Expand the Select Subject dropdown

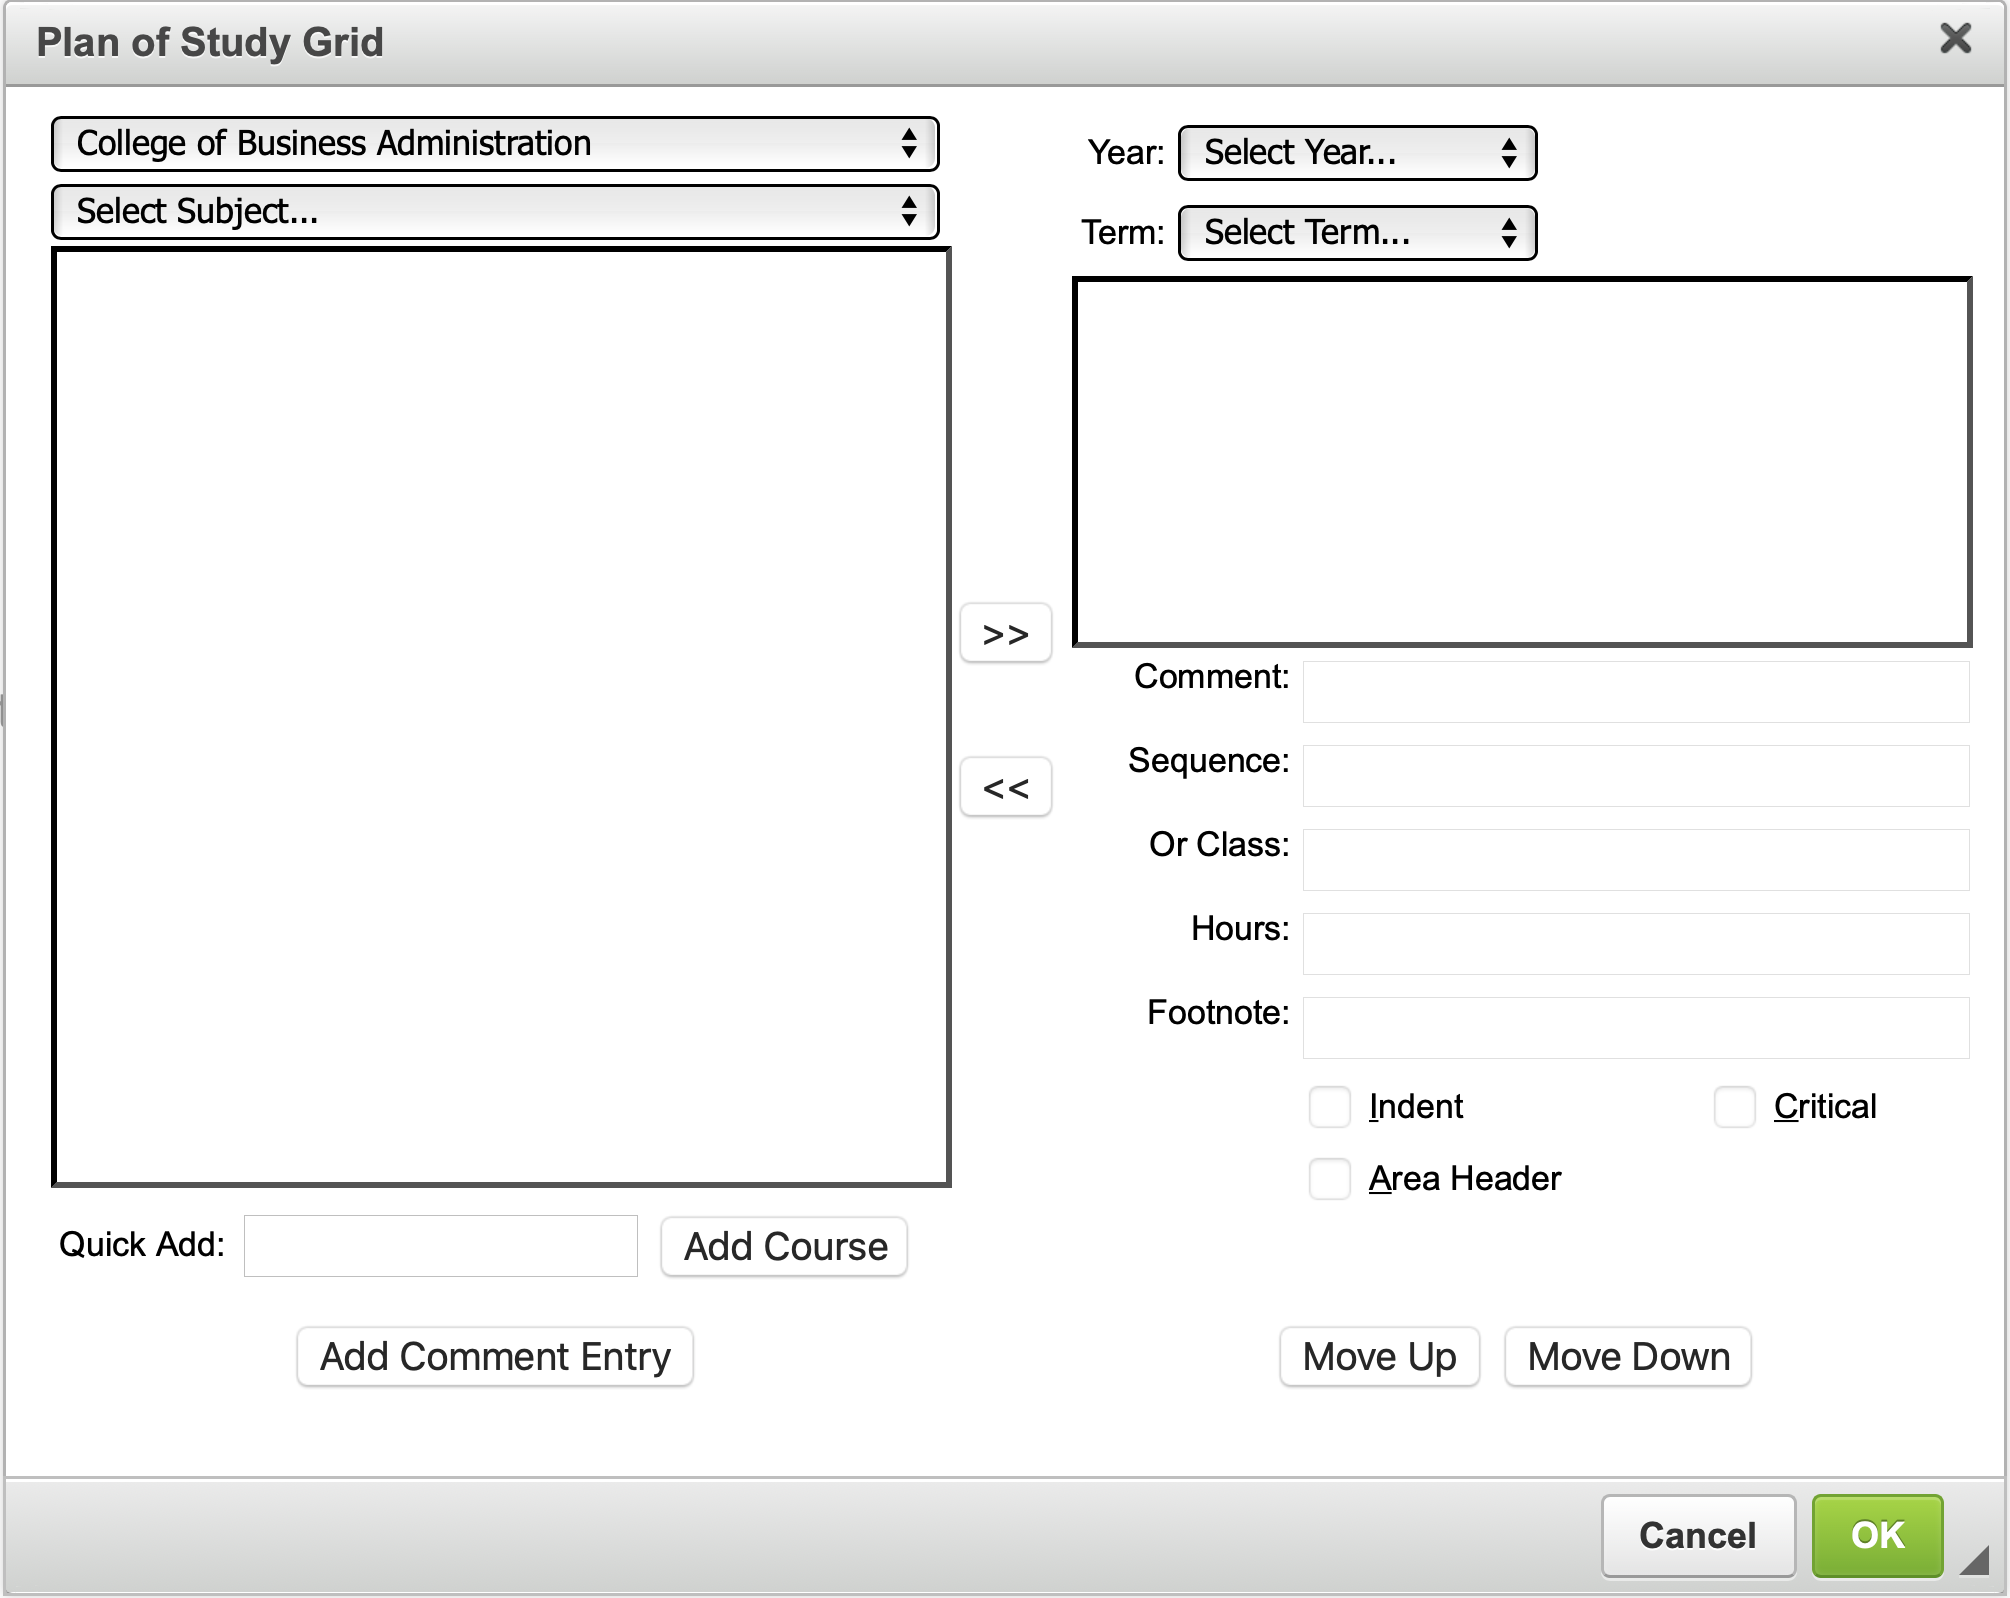[495, 212]
